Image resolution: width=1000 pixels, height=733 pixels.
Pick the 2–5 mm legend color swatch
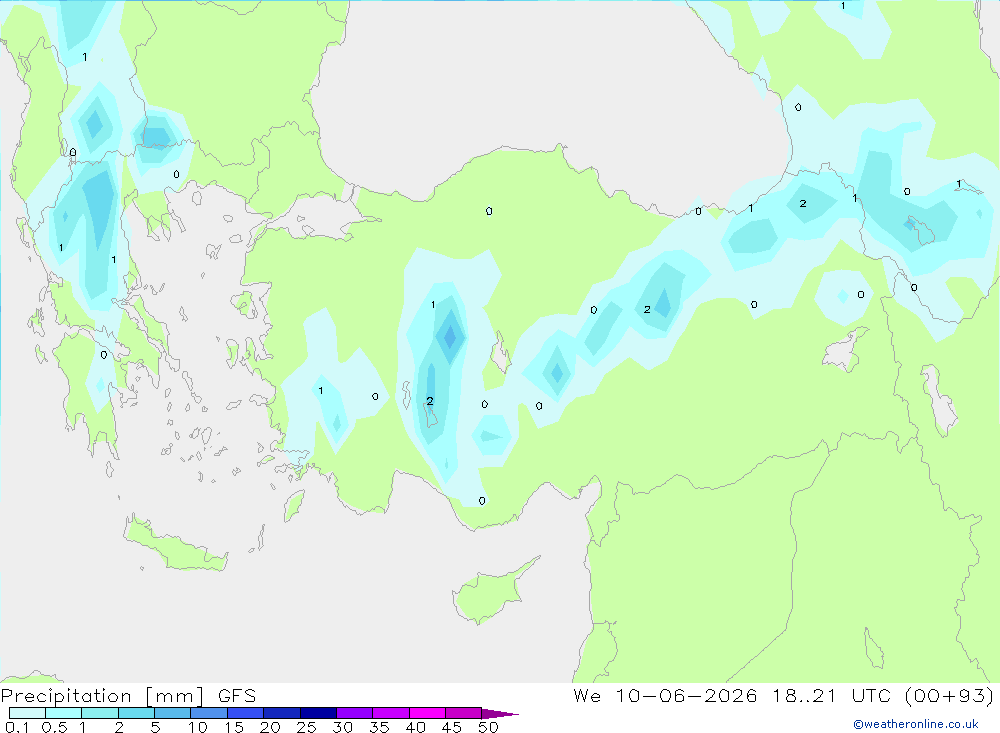coord(136,713)
